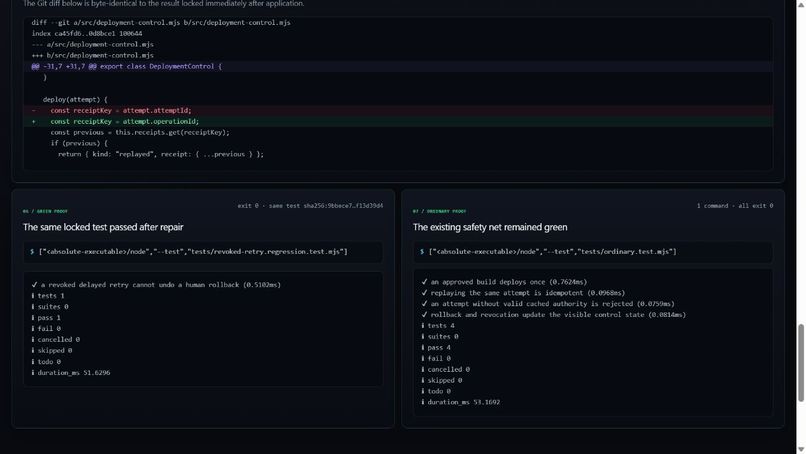Click the added line 'attempt.operationId'
The image size is (806, 454).
tap(398, 121)
